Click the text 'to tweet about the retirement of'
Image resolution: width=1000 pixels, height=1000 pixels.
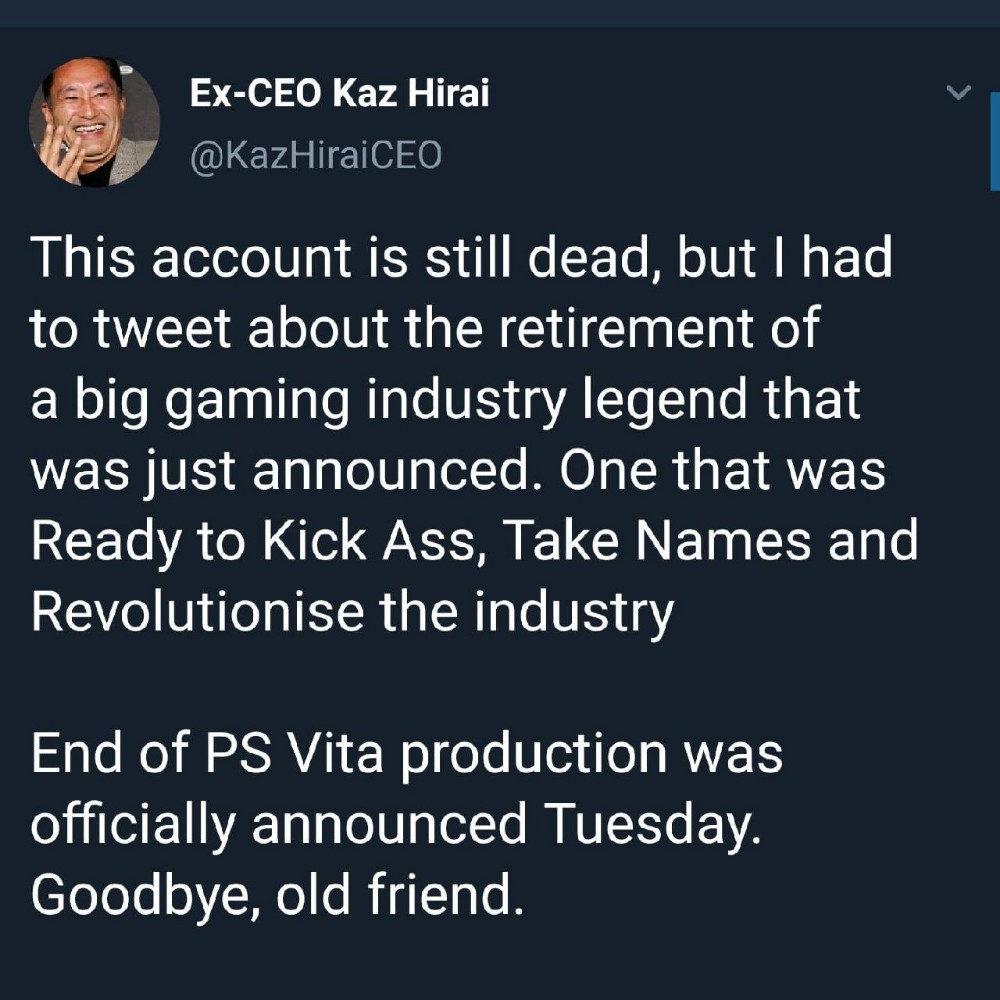coord(425,328)
